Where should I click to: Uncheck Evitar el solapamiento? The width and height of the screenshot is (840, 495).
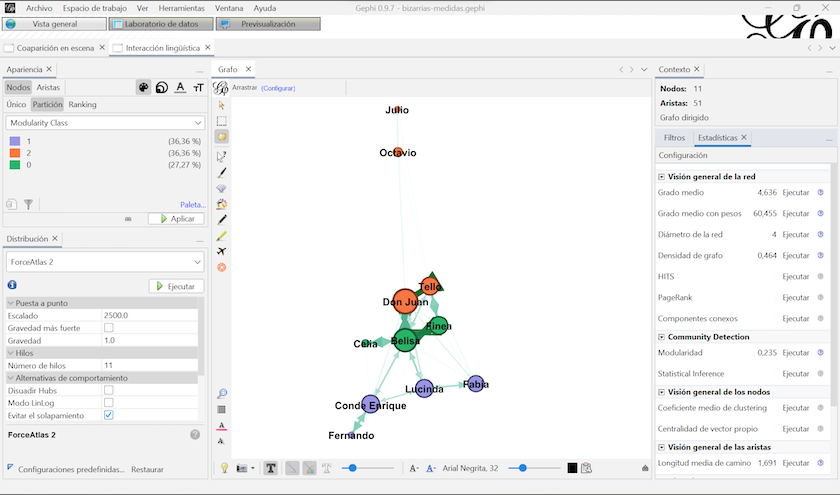pyautogui.click(x=109, y=415)
